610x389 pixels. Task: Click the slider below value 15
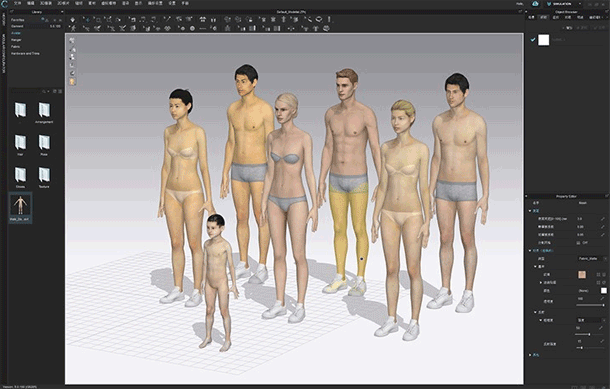tap(590, 348)
